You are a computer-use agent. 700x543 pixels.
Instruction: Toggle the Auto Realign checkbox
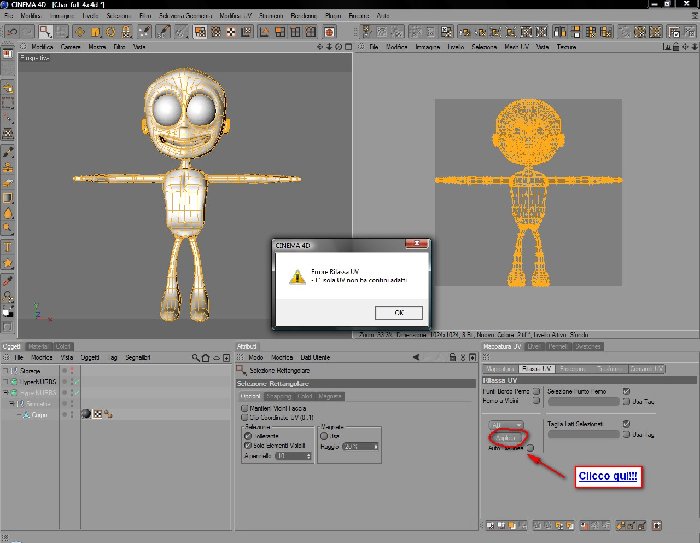(530, 448)
